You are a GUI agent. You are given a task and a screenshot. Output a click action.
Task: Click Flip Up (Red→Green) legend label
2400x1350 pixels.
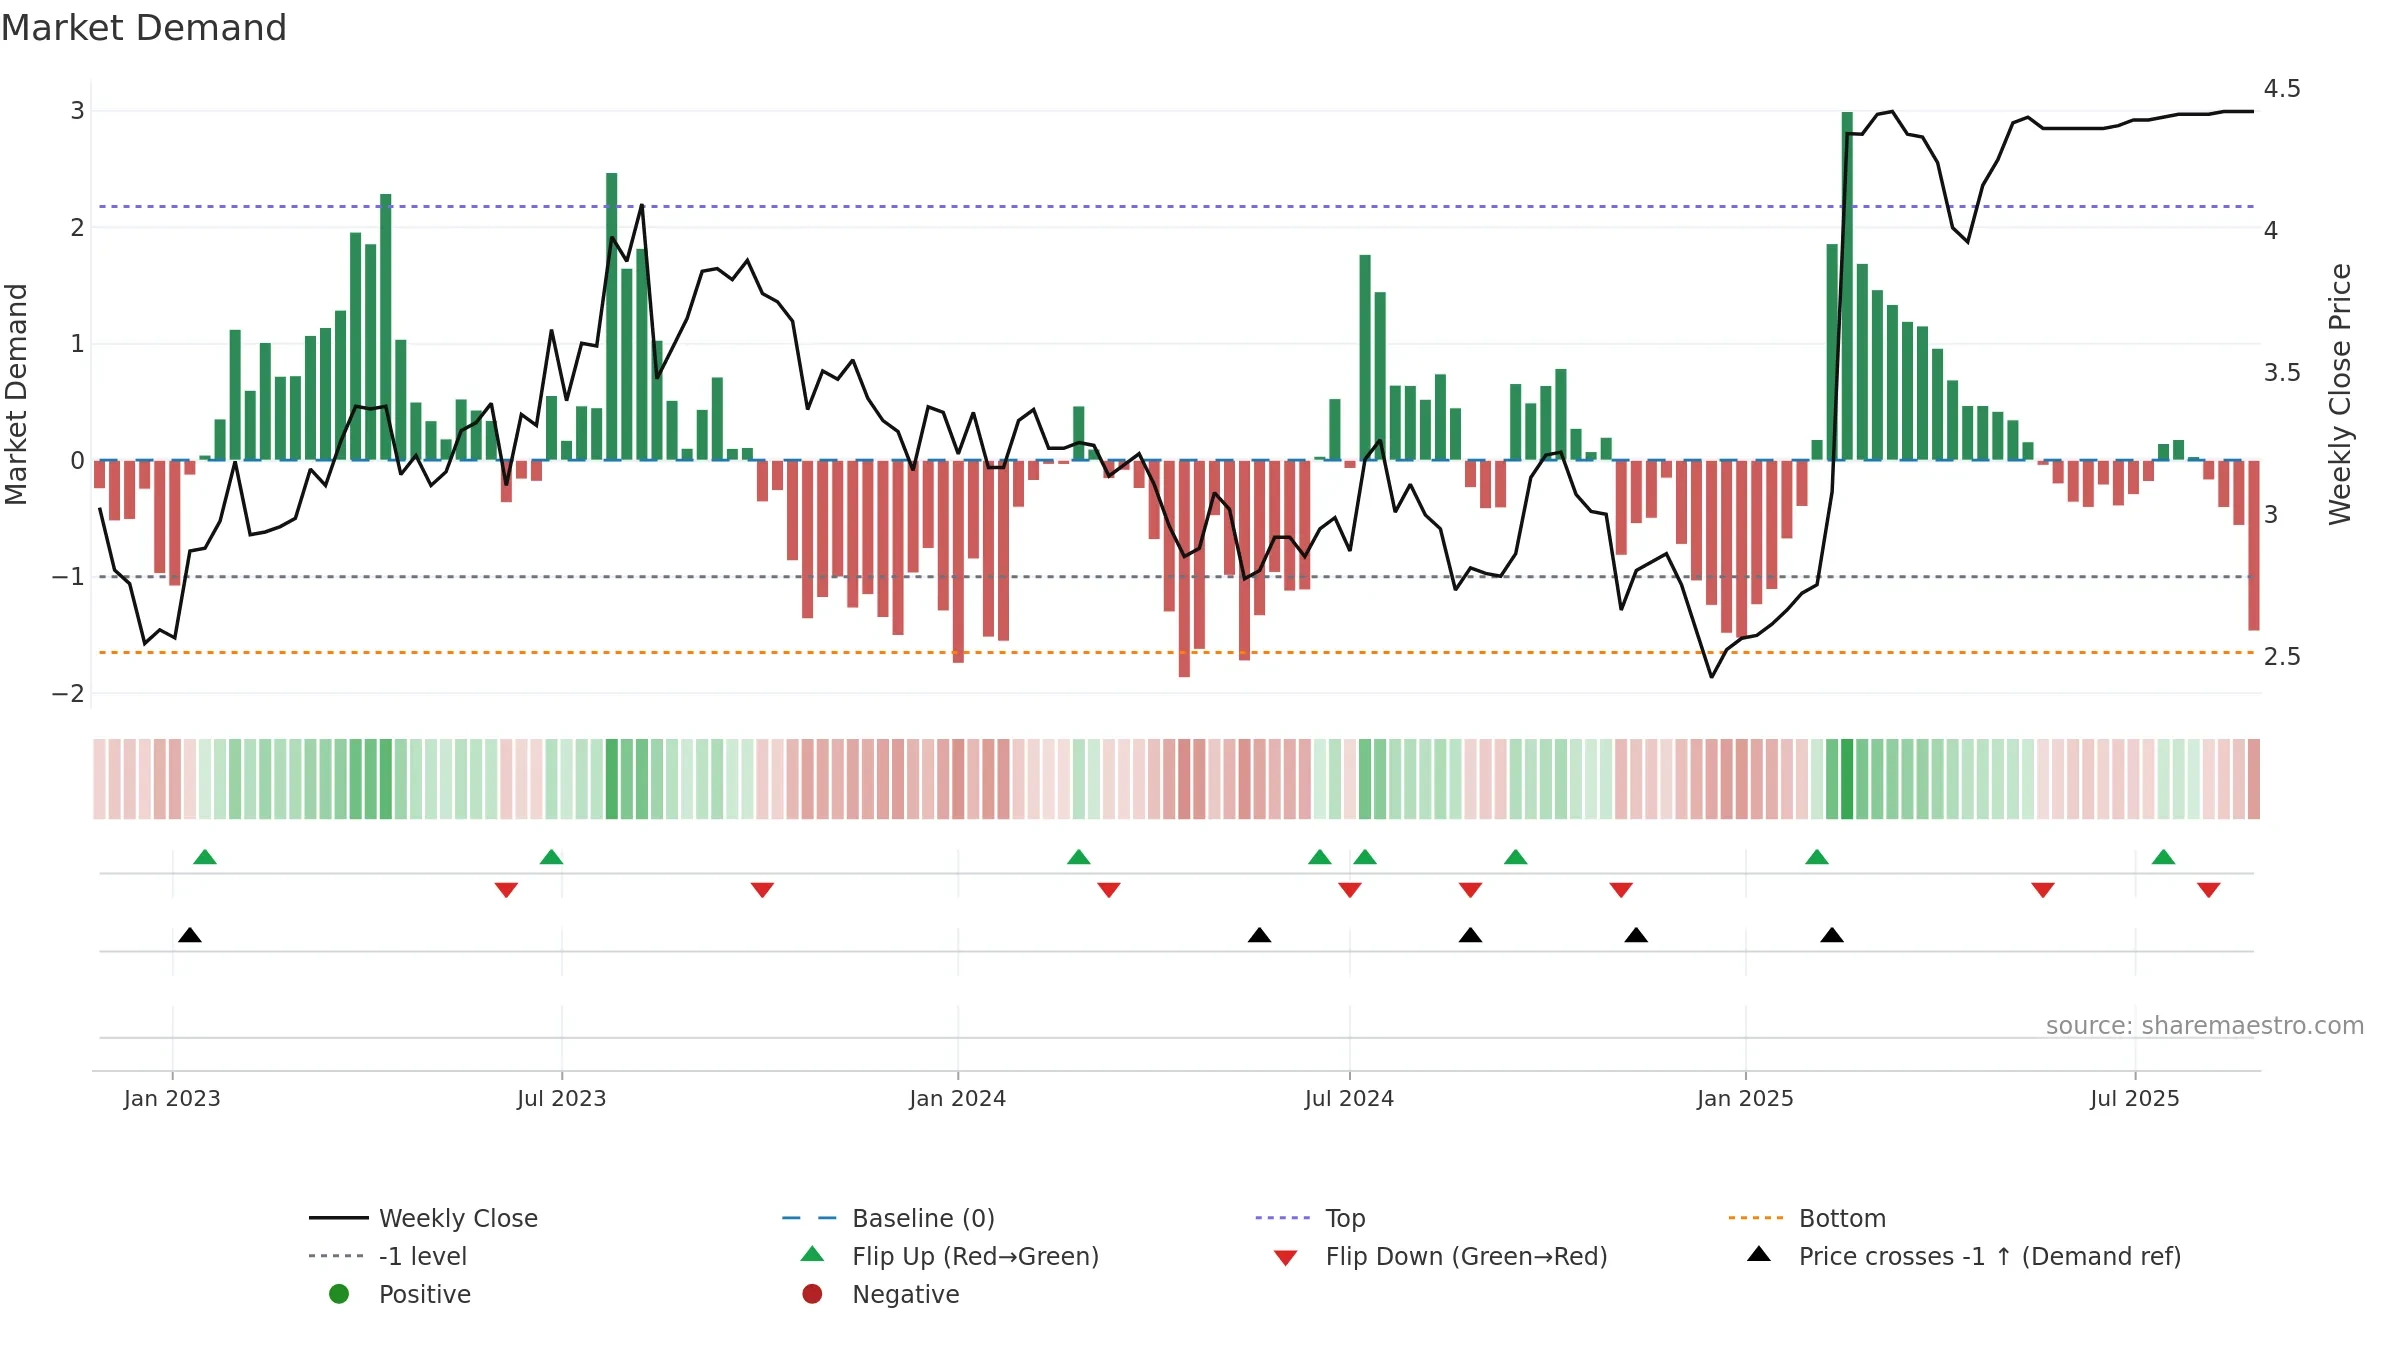(x=975, y=1256)
